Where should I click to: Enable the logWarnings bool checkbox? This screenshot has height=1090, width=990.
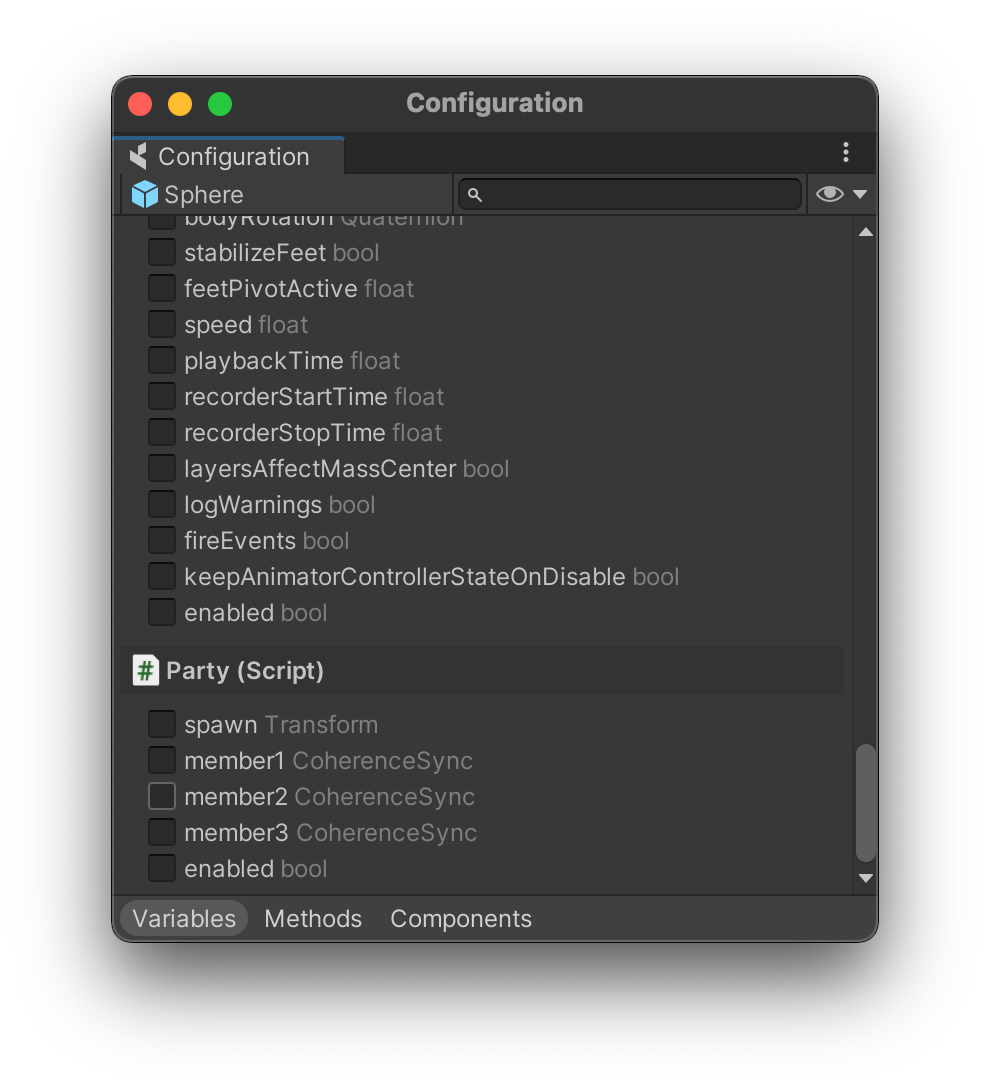tap(162, 505)
